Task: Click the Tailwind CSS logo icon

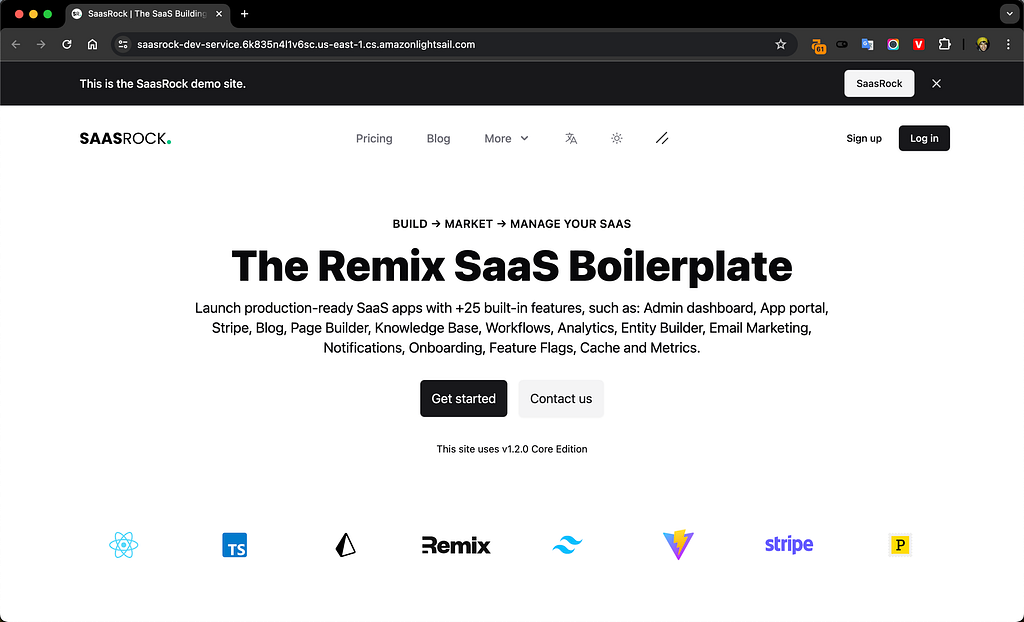Action: [x=567, y=545]
